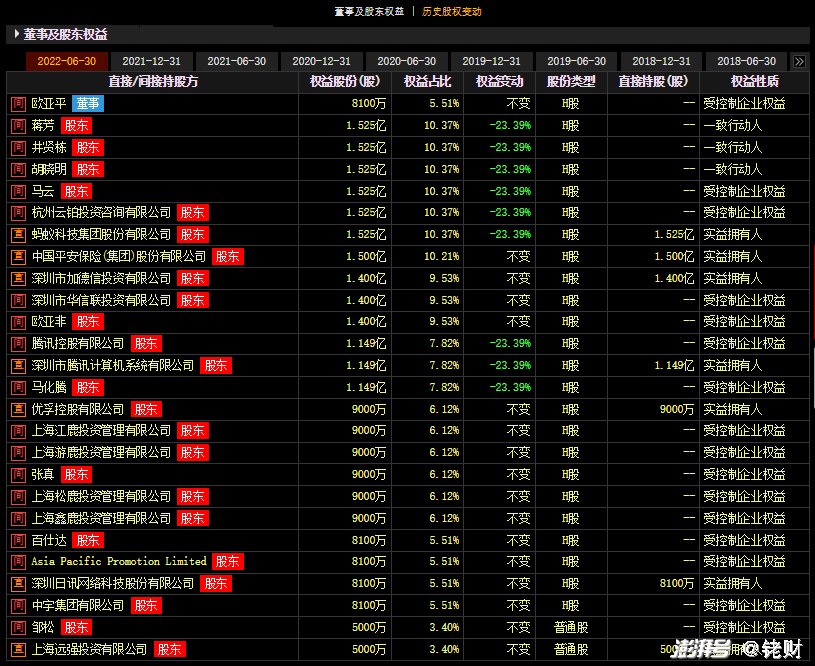Switch to the 2021-12-31 date tab

(151, 61)
